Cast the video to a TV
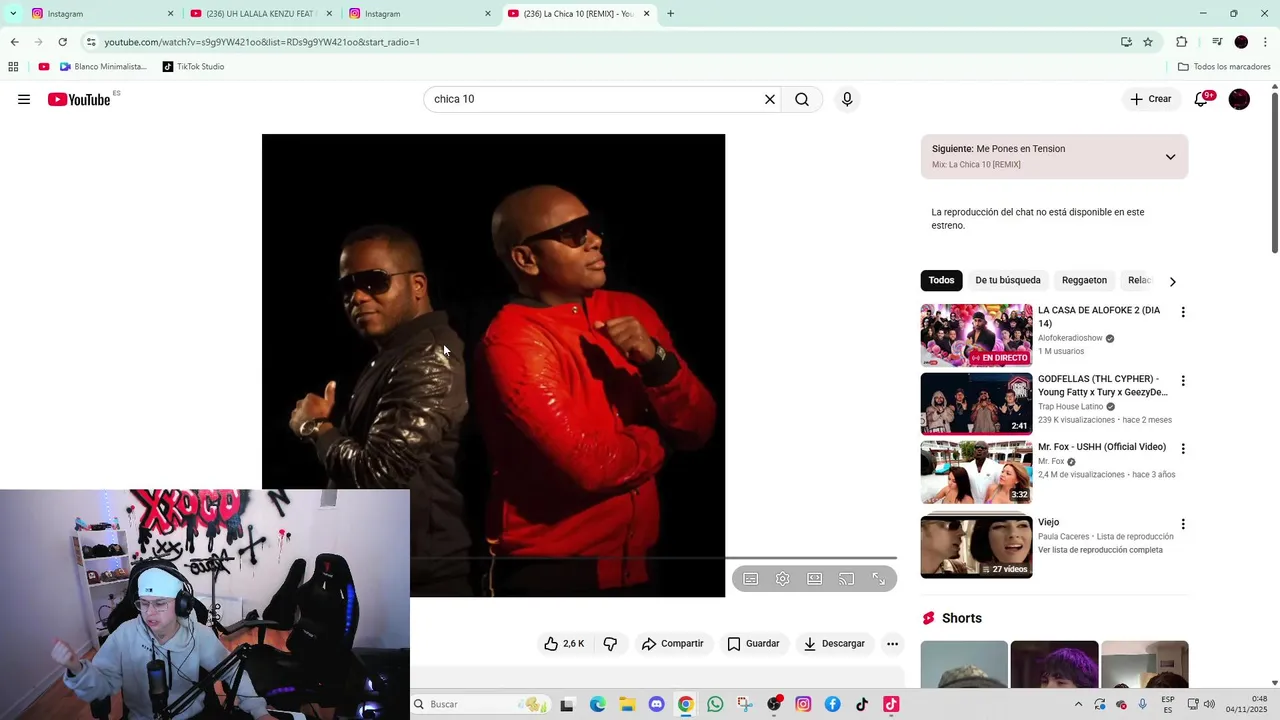Viewport: 1280px width, 720px height. point(847,579)
